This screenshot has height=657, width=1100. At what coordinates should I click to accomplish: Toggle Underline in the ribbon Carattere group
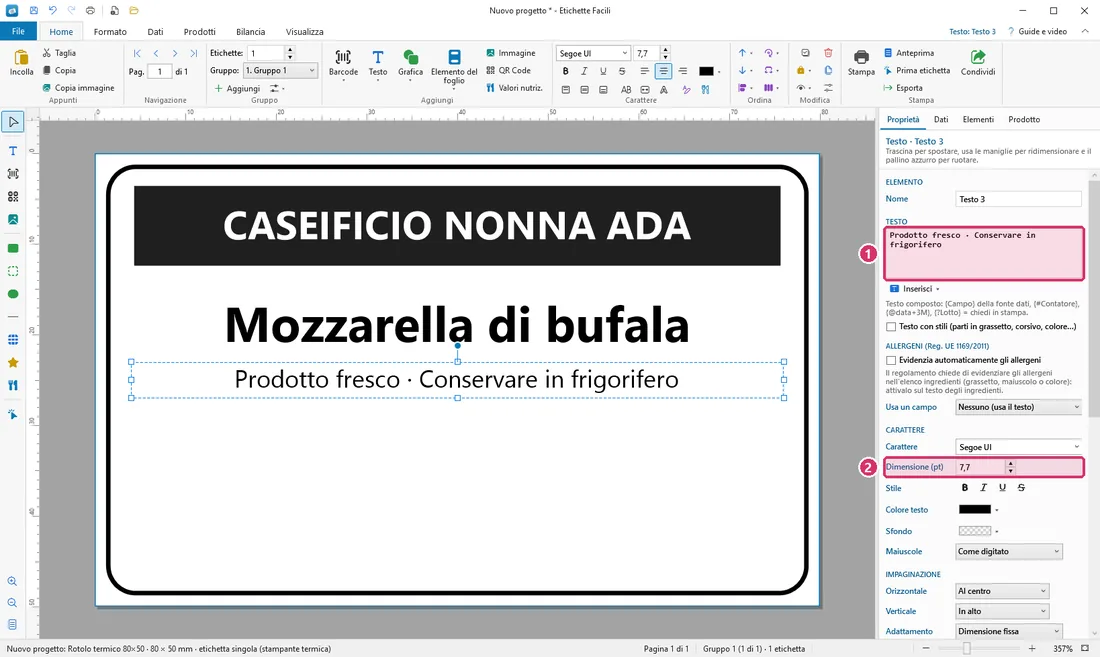(x=603, y=71)
